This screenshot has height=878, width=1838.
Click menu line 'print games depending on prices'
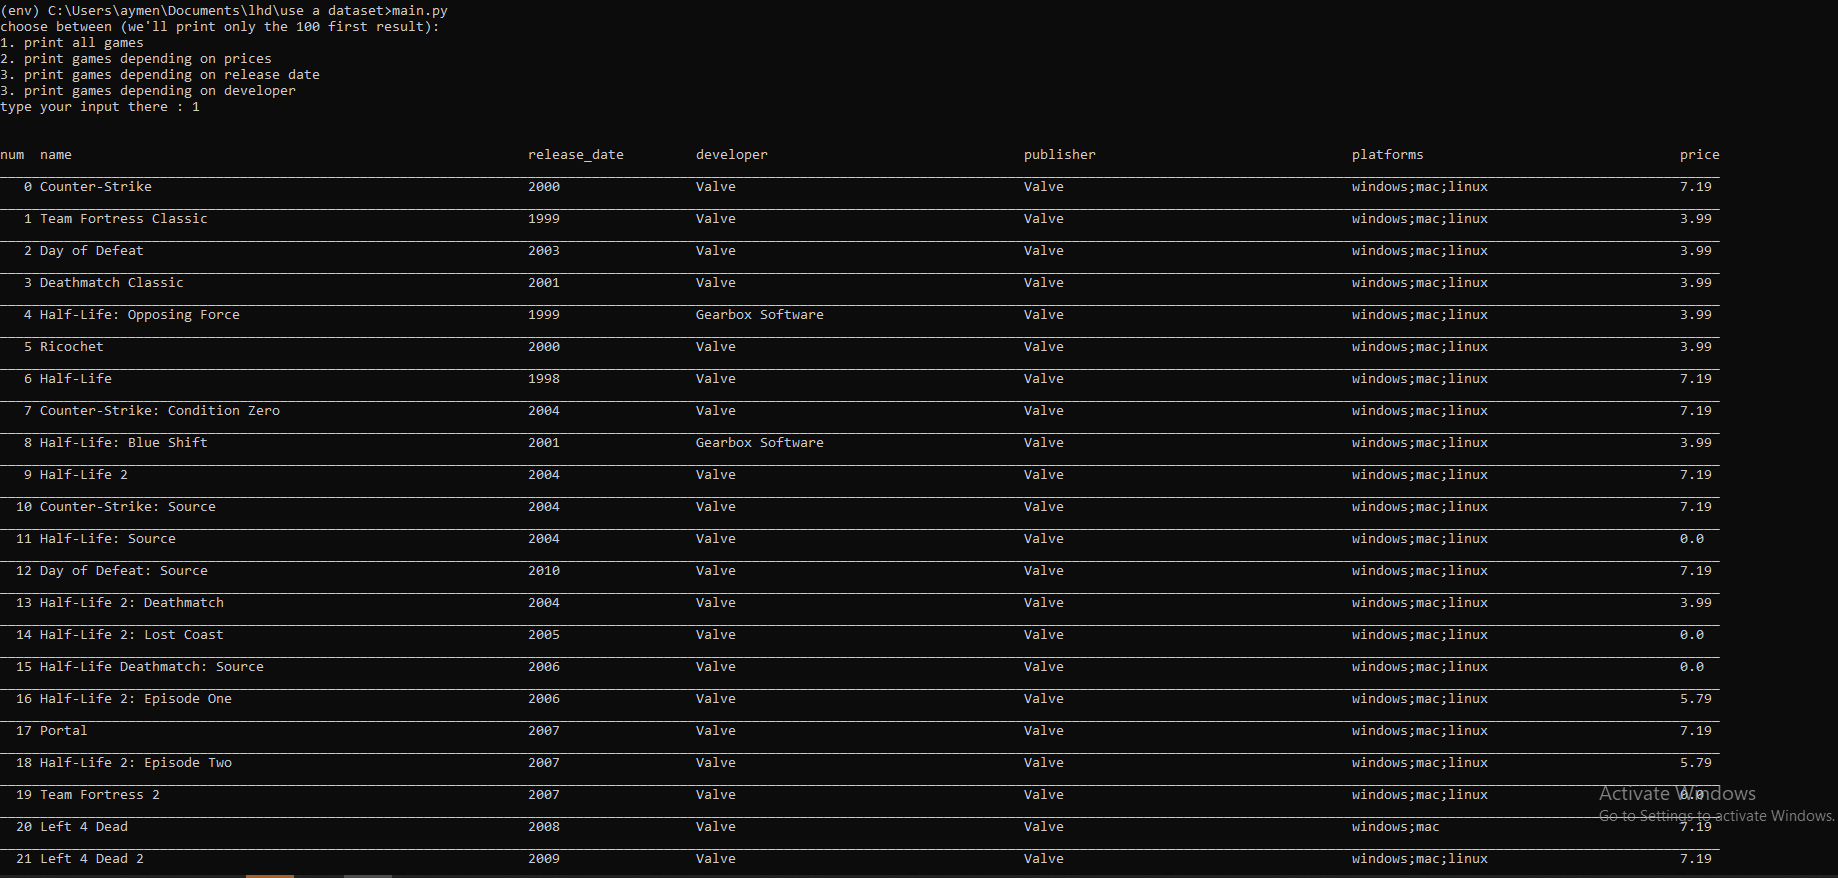(x=136, y=59)
